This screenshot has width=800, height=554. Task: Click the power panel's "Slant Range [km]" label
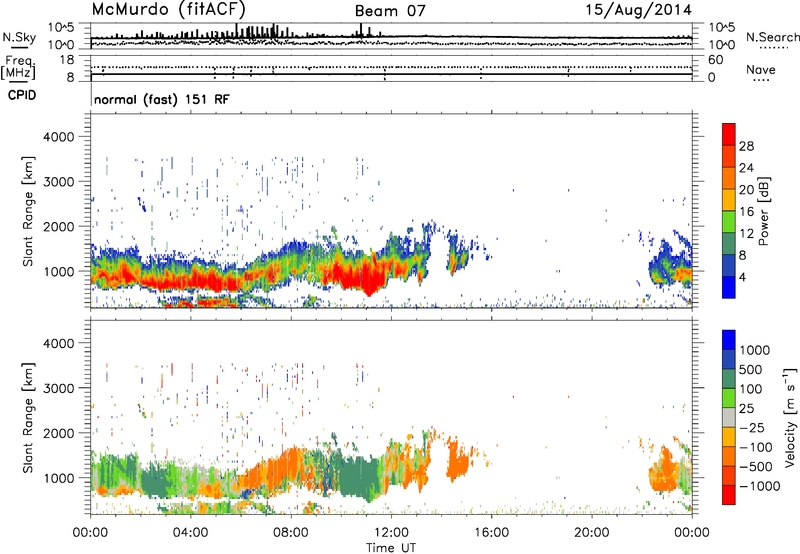[x=28, y=211]
